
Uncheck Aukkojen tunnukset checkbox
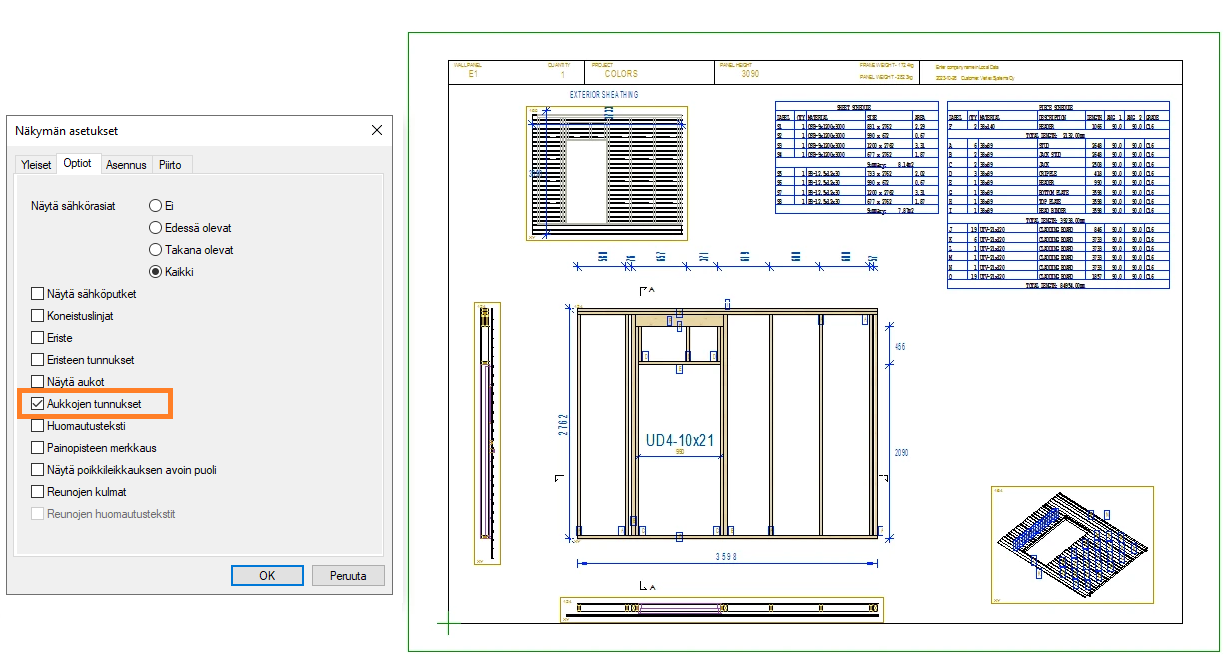(x=38, y=404)
